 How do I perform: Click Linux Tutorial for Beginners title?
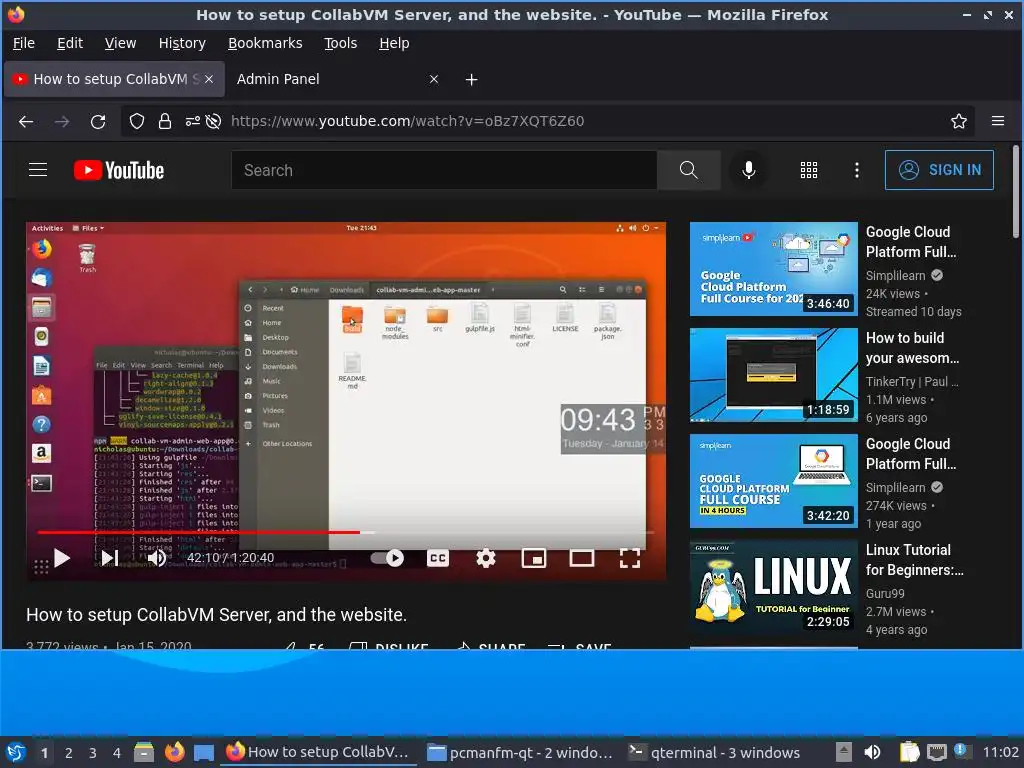[x=914, y=560]
